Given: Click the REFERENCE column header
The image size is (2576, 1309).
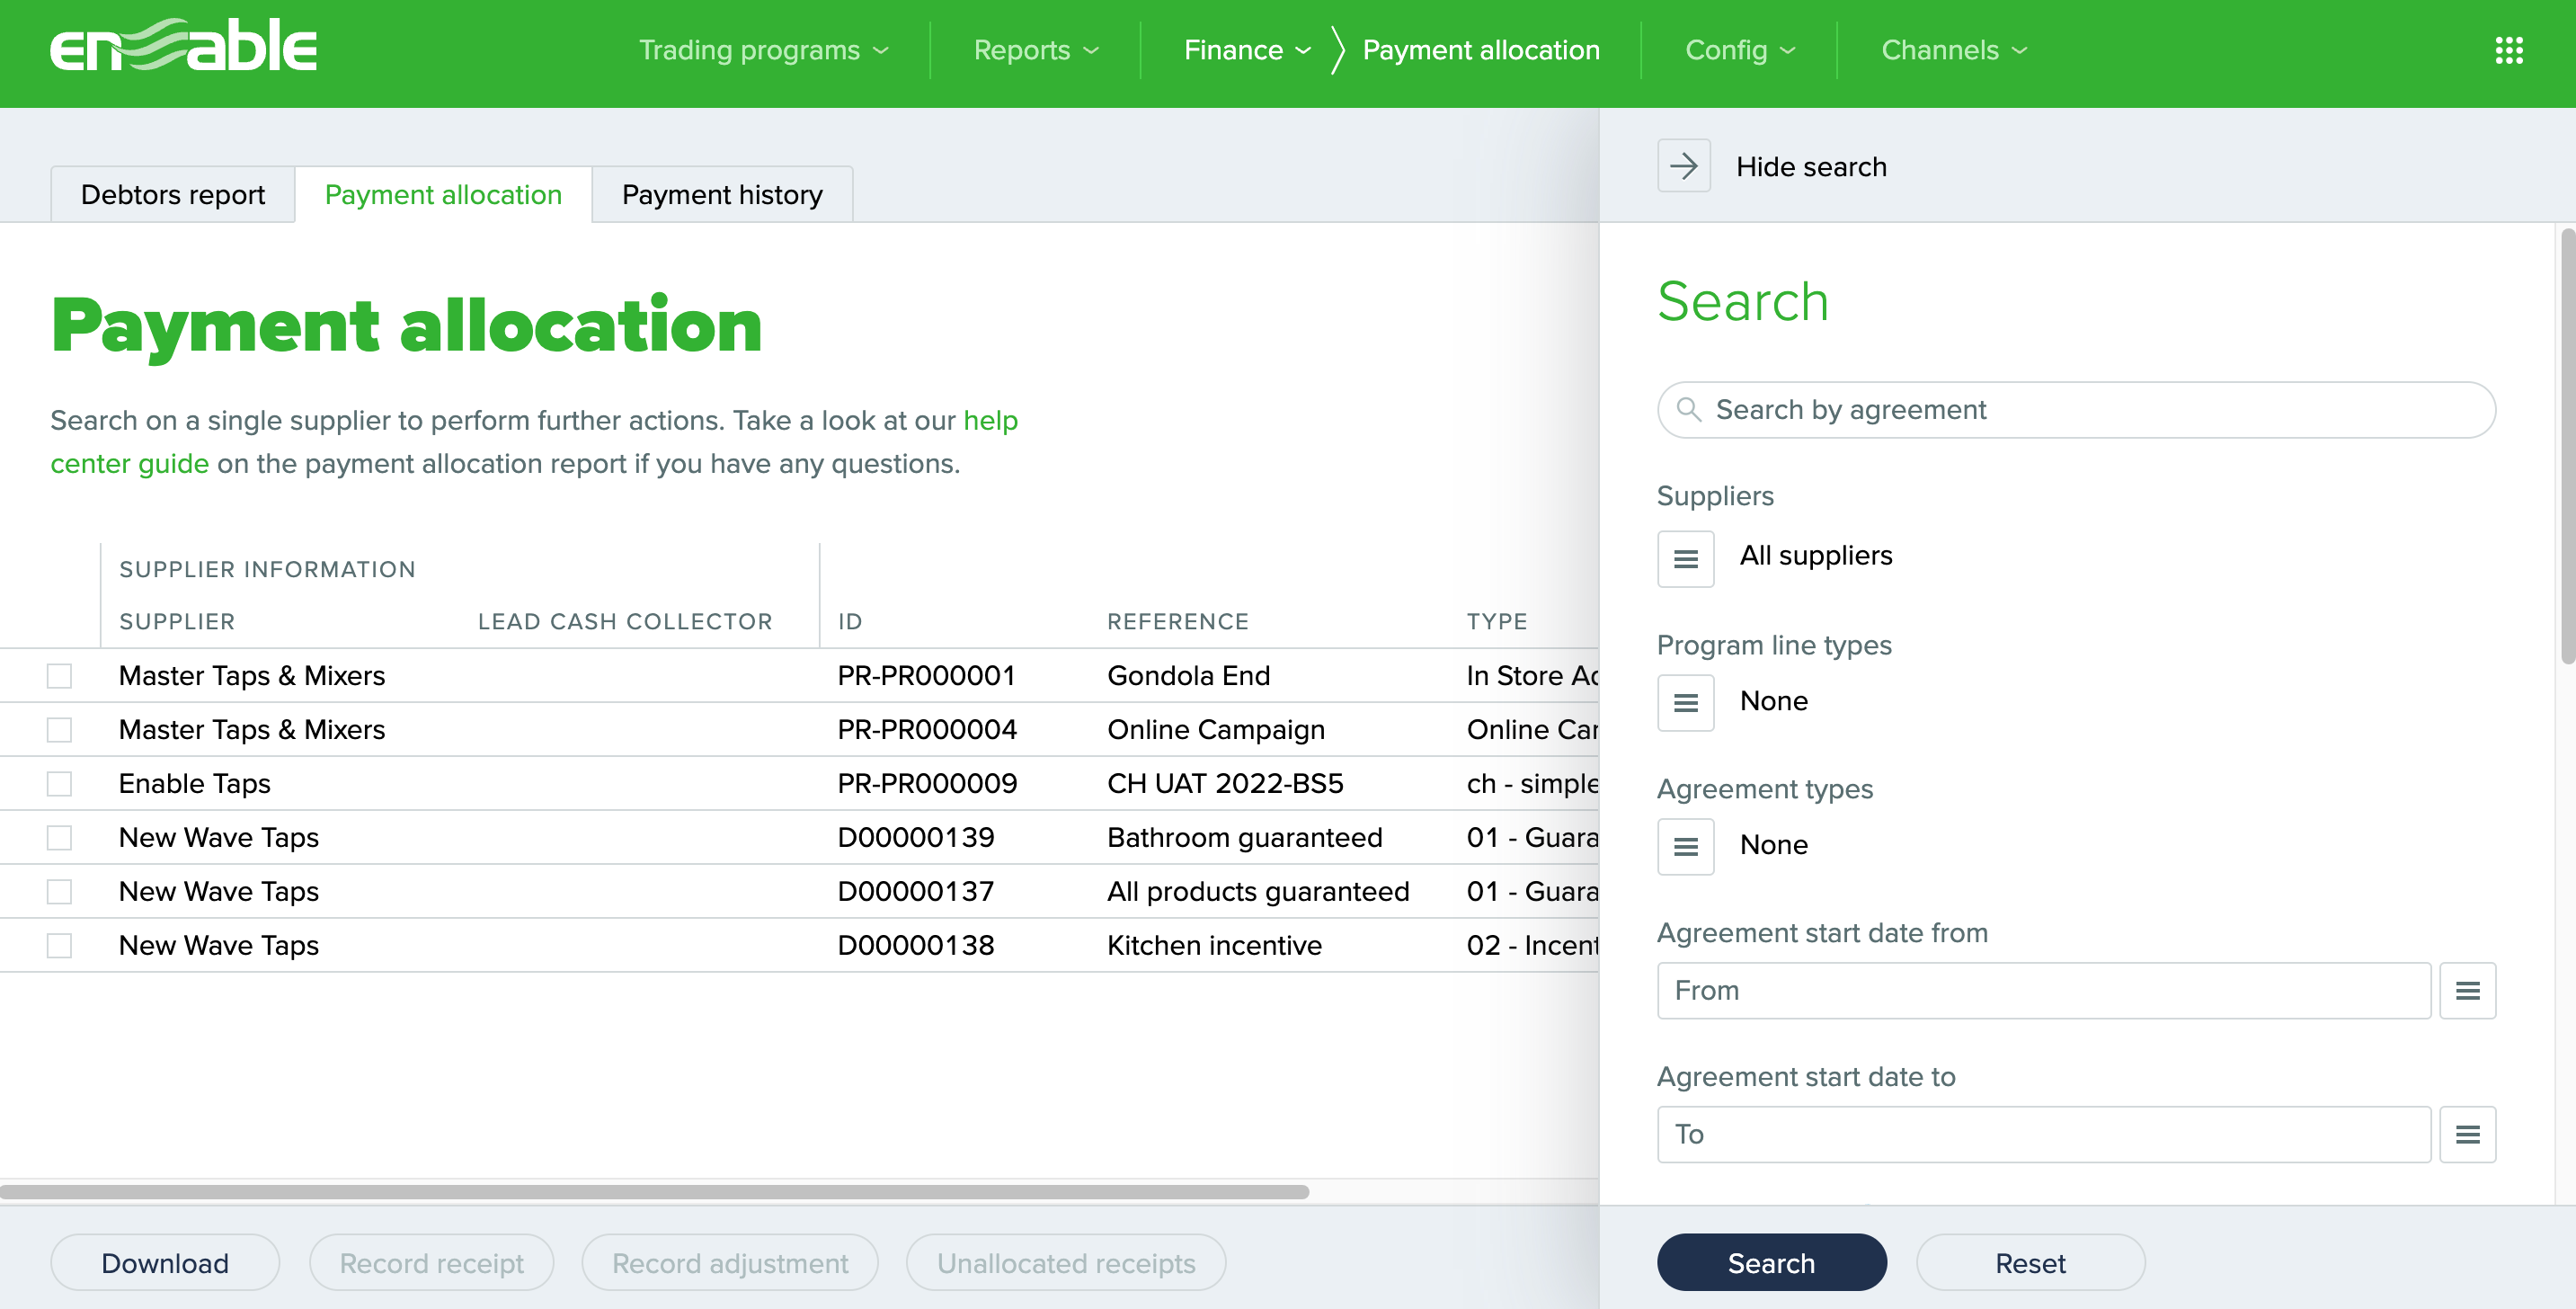Looking at the screenshot, I should [1178, 622].
